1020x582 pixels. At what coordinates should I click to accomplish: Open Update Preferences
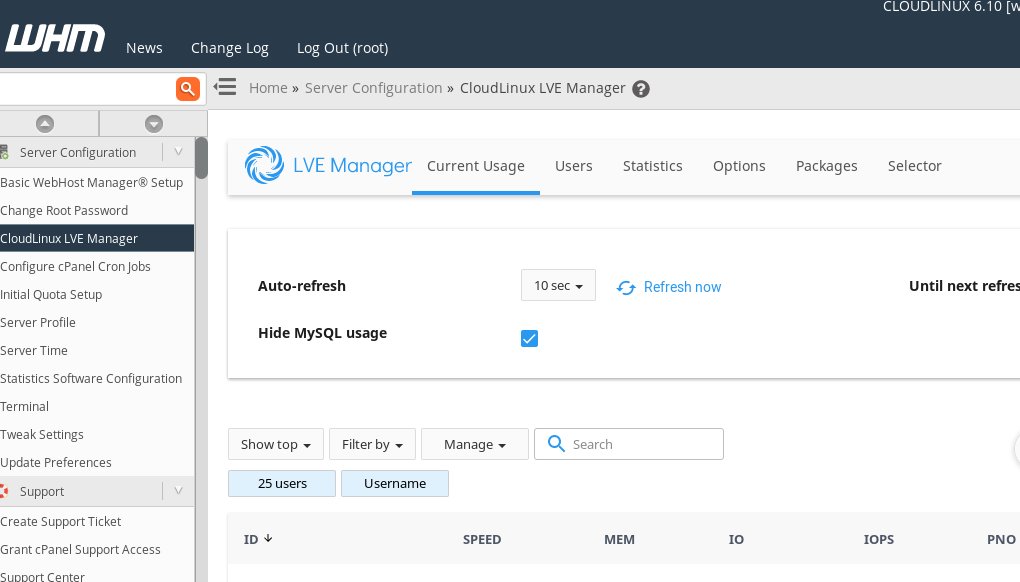coord(56,462)
